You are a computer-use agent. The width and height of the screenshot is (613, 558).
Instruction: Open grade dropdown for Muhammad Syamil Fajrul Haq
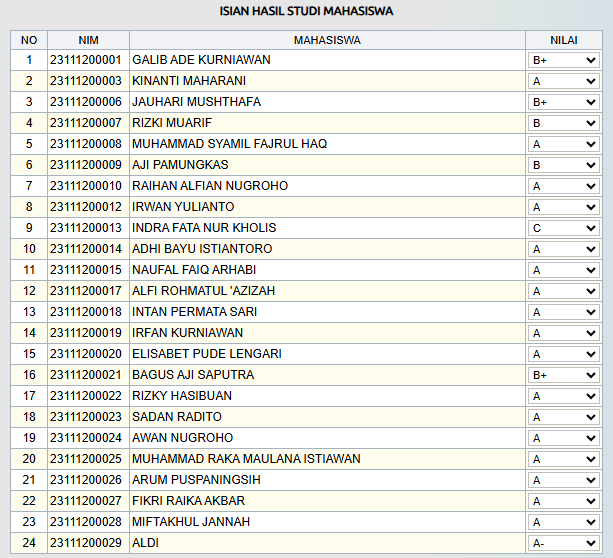coord(563,144)
